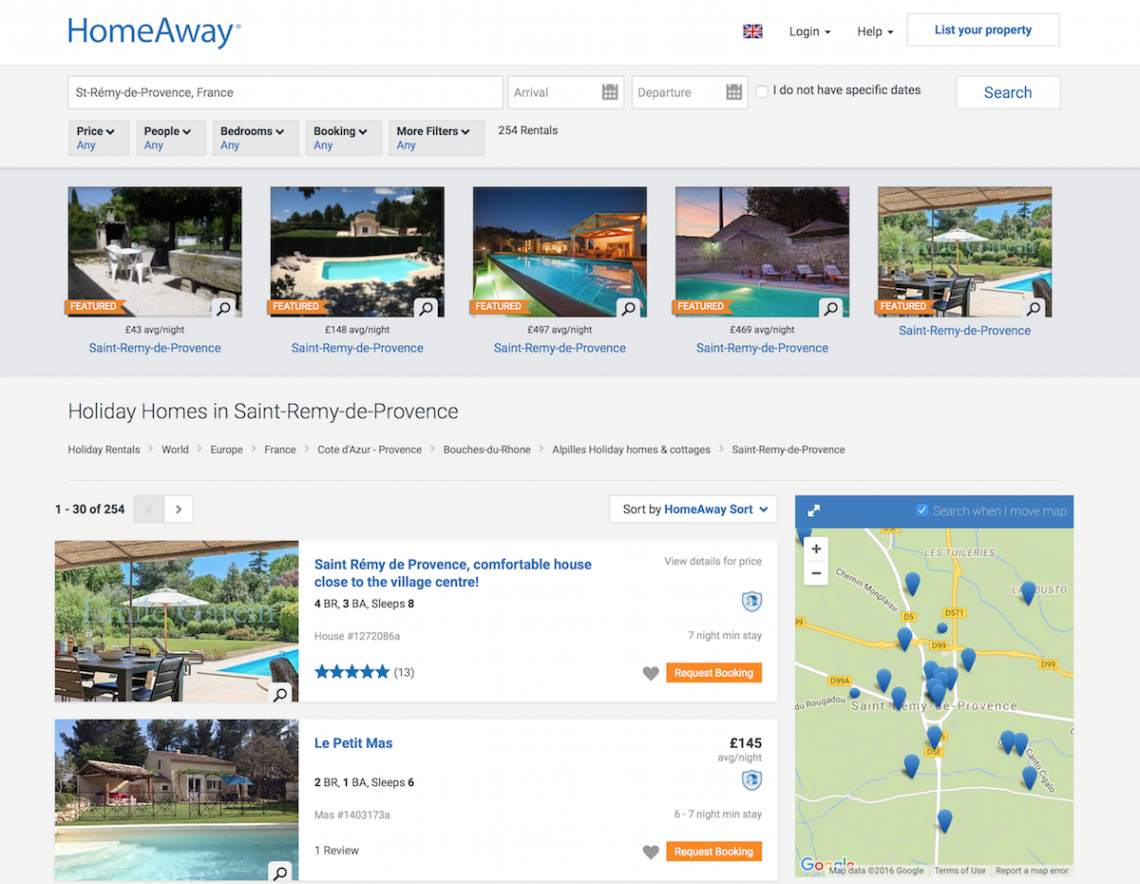Click magnifier on £469 featured photo

coord(831,308)
